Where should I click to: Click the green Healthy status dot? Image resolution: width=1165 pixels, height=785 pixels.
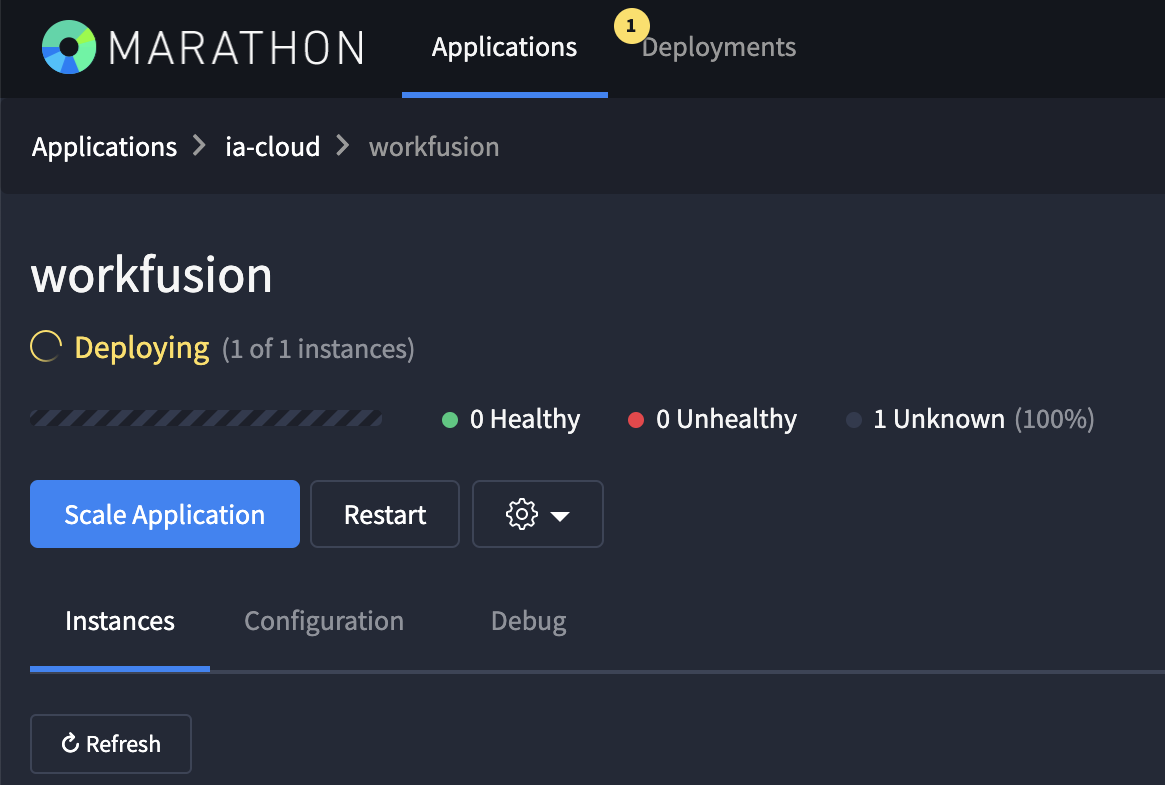point(450,420)
